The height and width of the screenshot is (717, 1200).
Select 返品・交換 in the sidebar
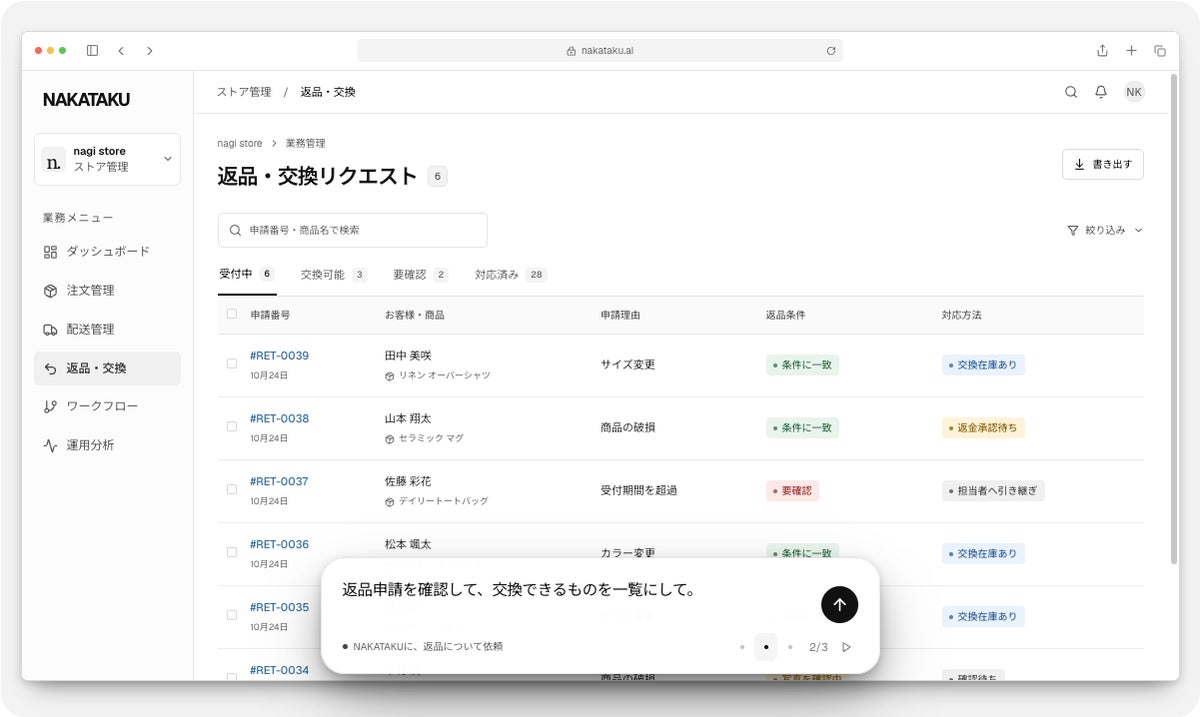click(107, 368)
